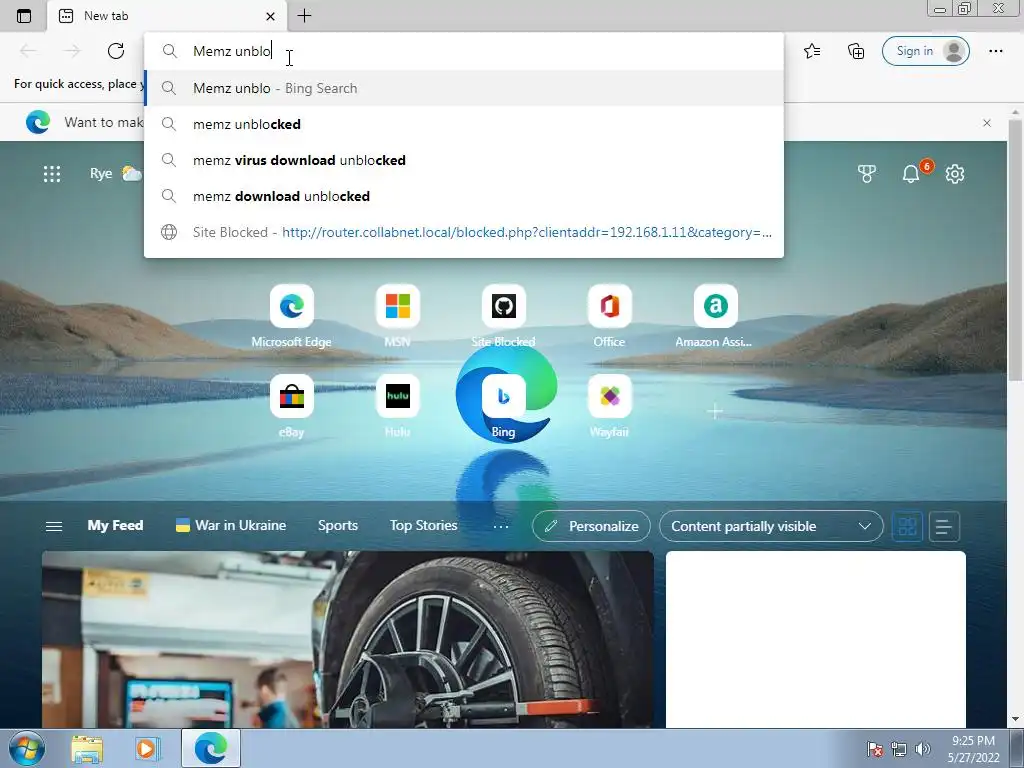Screen dimensions: 1024x768
Task: Click the browser back arrow
Action: tap(28, 51)
